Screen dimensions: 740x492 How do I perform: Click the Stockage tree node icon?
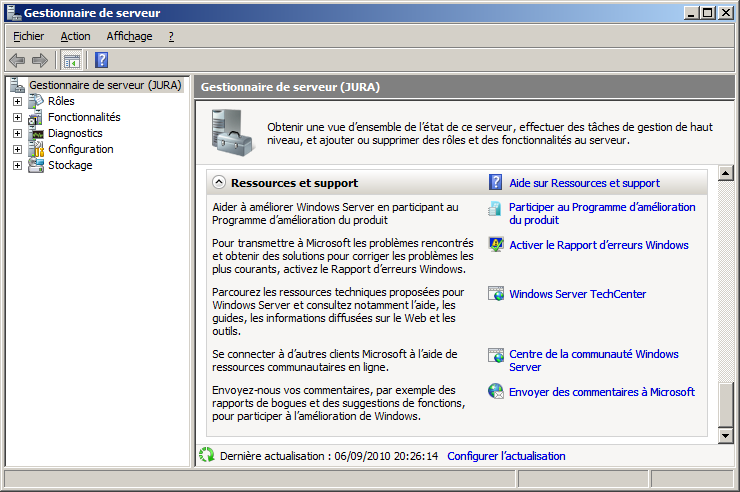point(36,165)
